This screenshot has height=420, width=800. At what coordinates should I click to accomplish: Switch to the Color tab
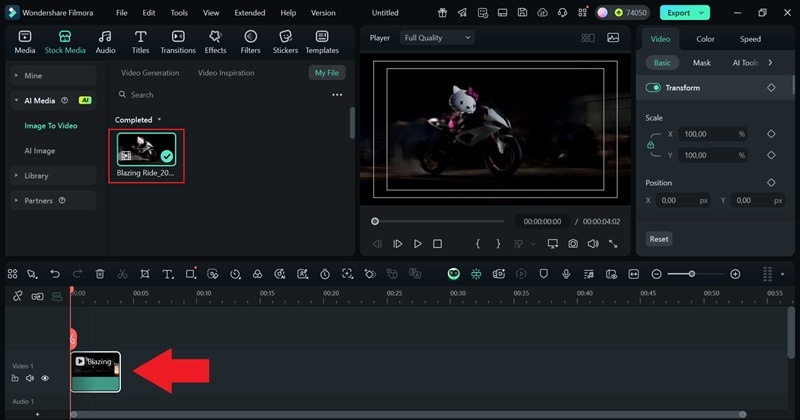[x=705, y=39]
